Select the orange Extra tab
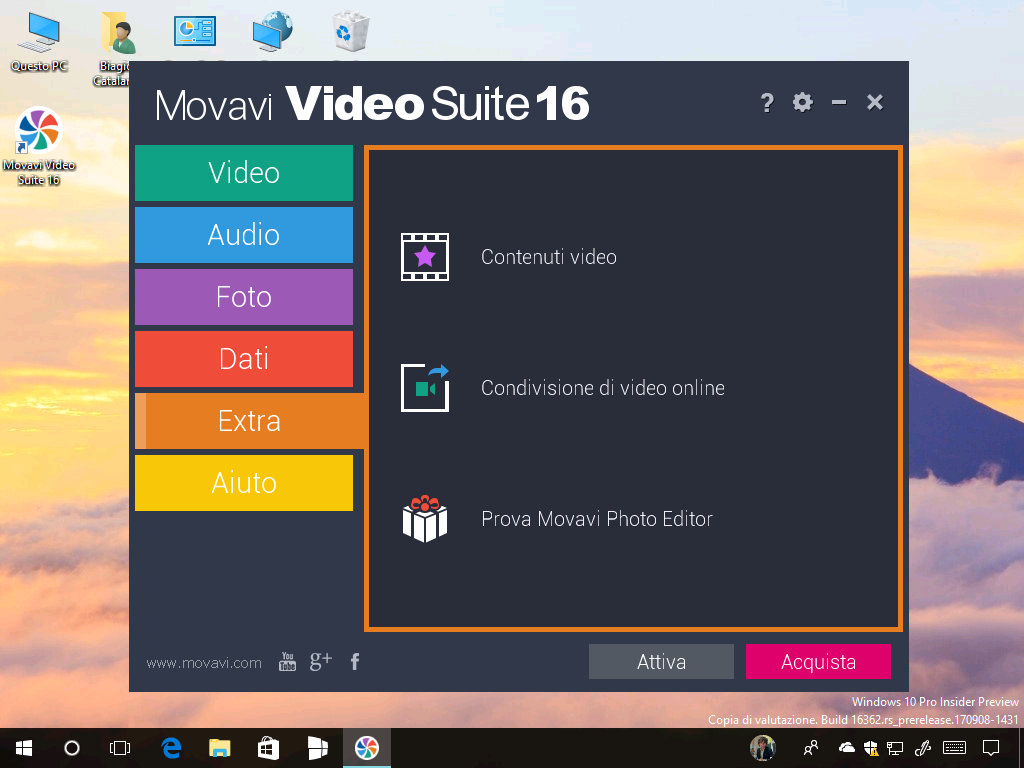This screenshot has width=1024, height=768. [x=249, y=421]
